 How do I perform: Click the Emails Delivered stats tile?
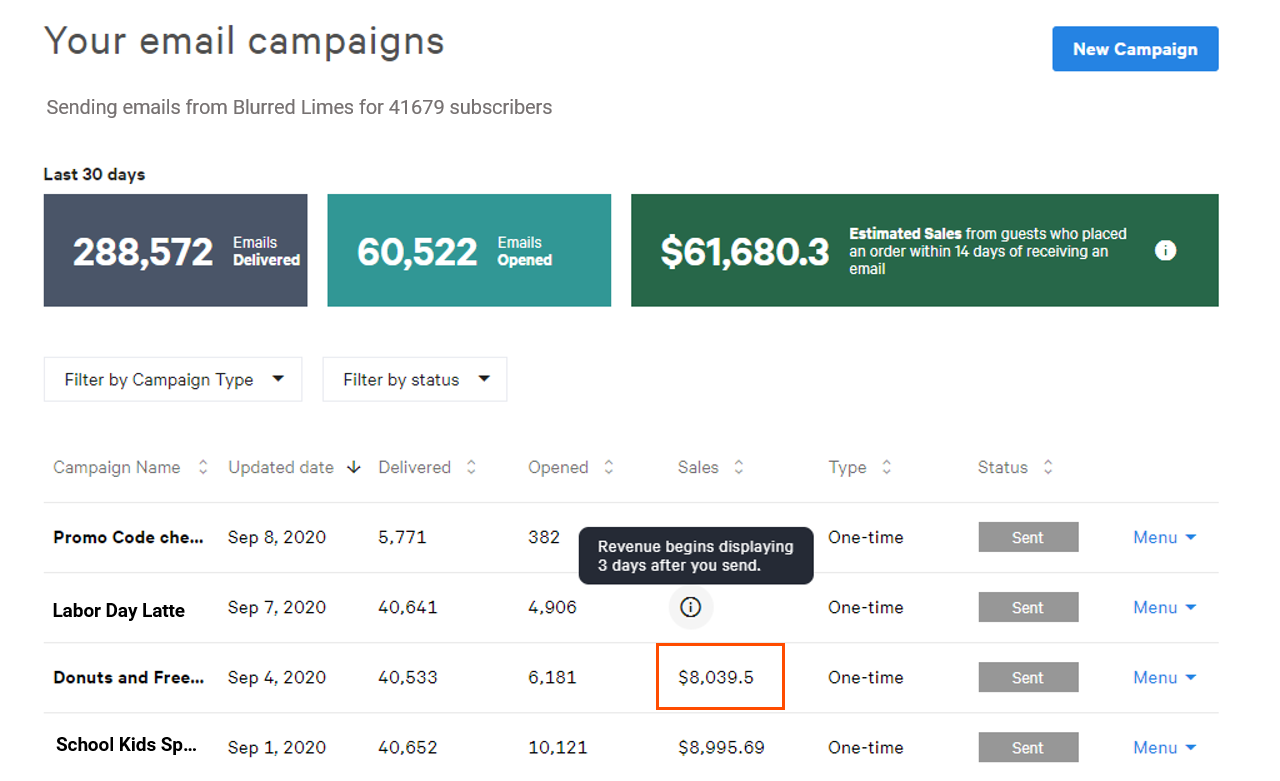pos(175,250)
